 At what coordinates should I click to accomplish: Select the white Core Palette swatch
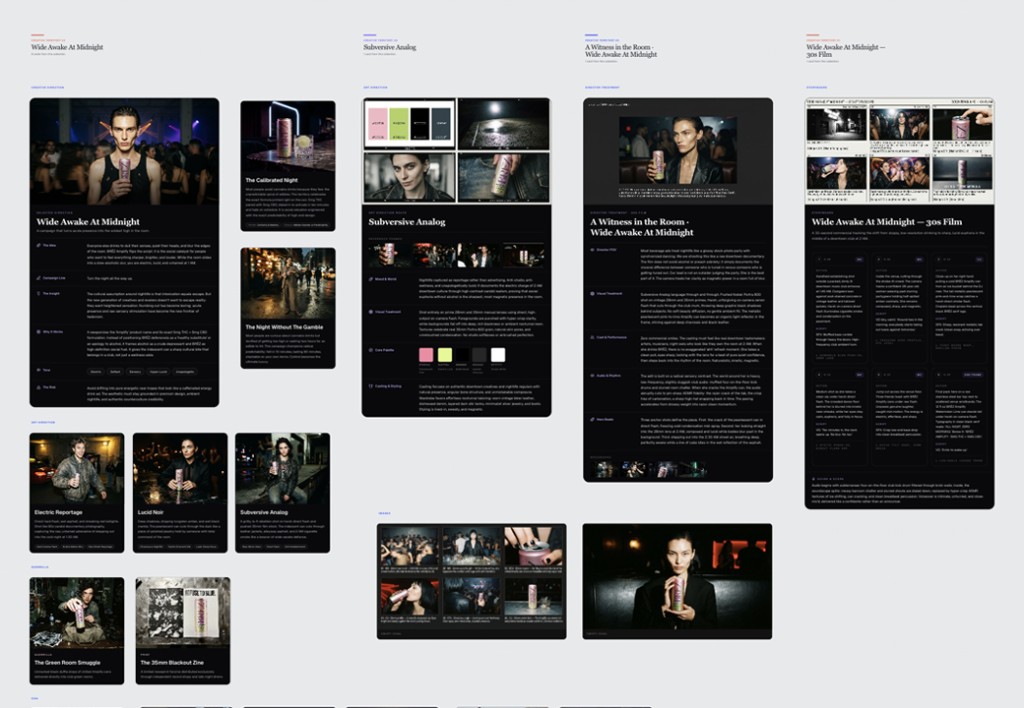(498, 355)
